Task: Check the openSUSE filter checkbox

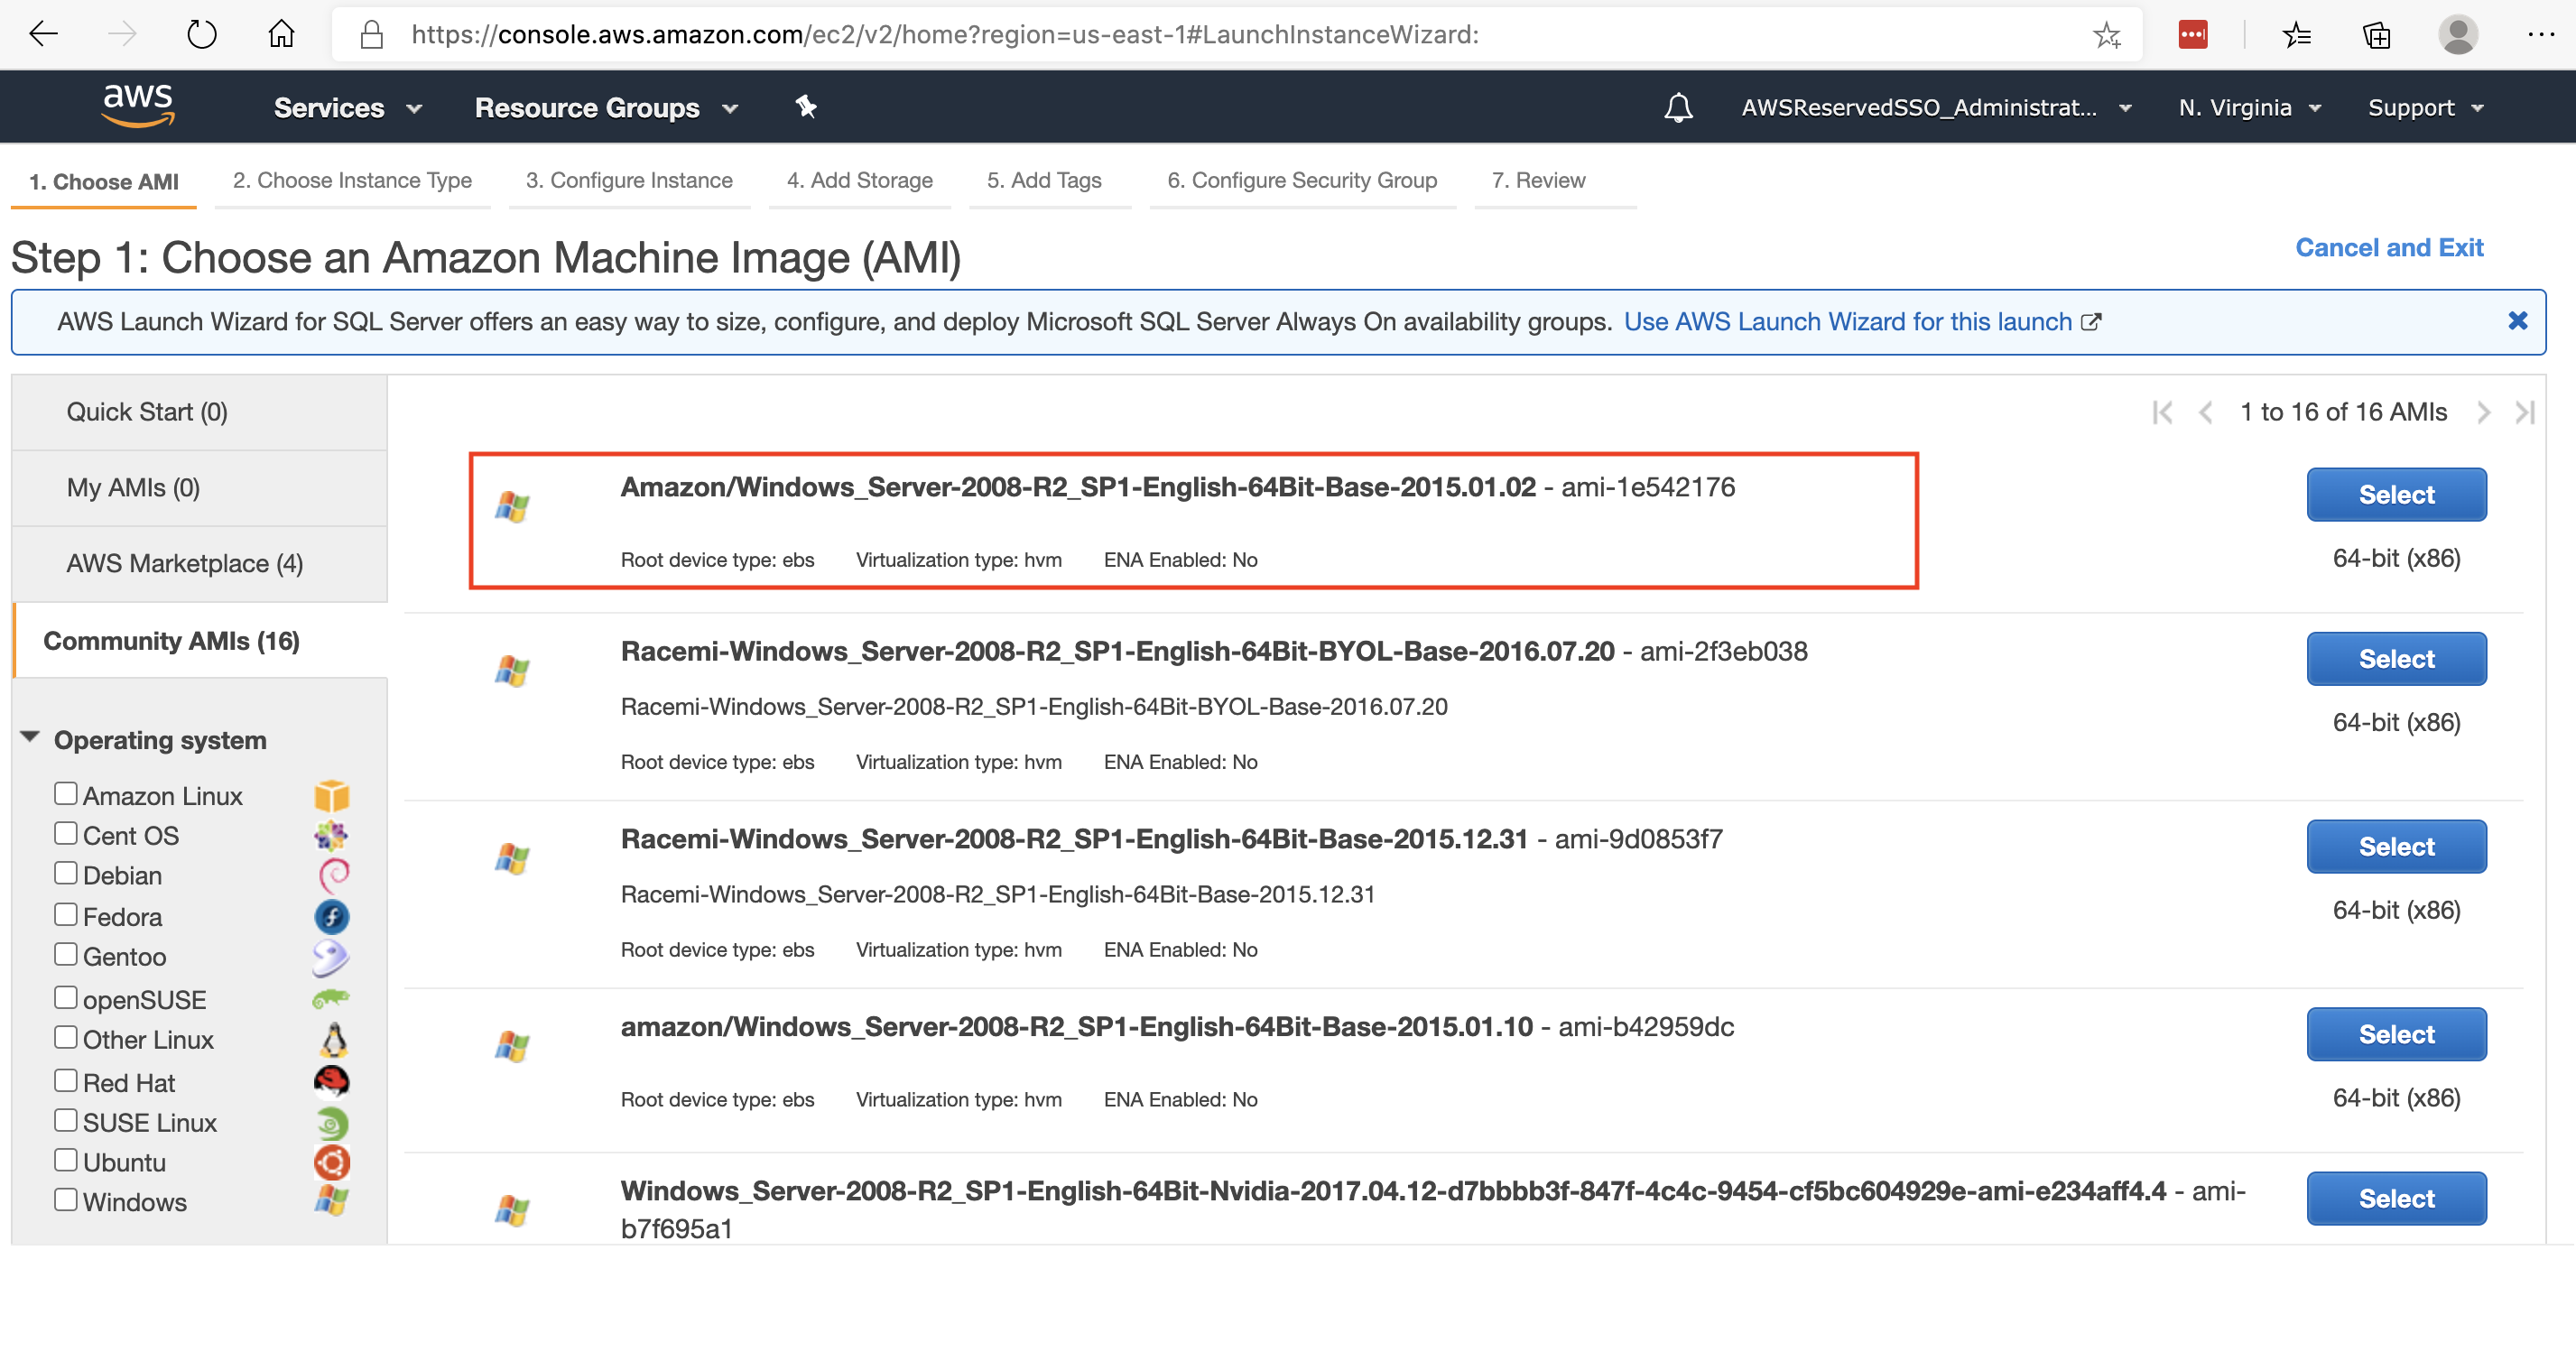Action: tap(66, 997)
